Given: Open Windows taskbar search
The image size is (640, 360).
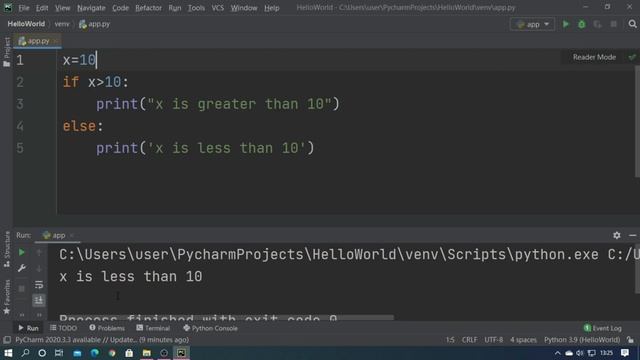Looking at the screenshot, I should tap(25, 353).
